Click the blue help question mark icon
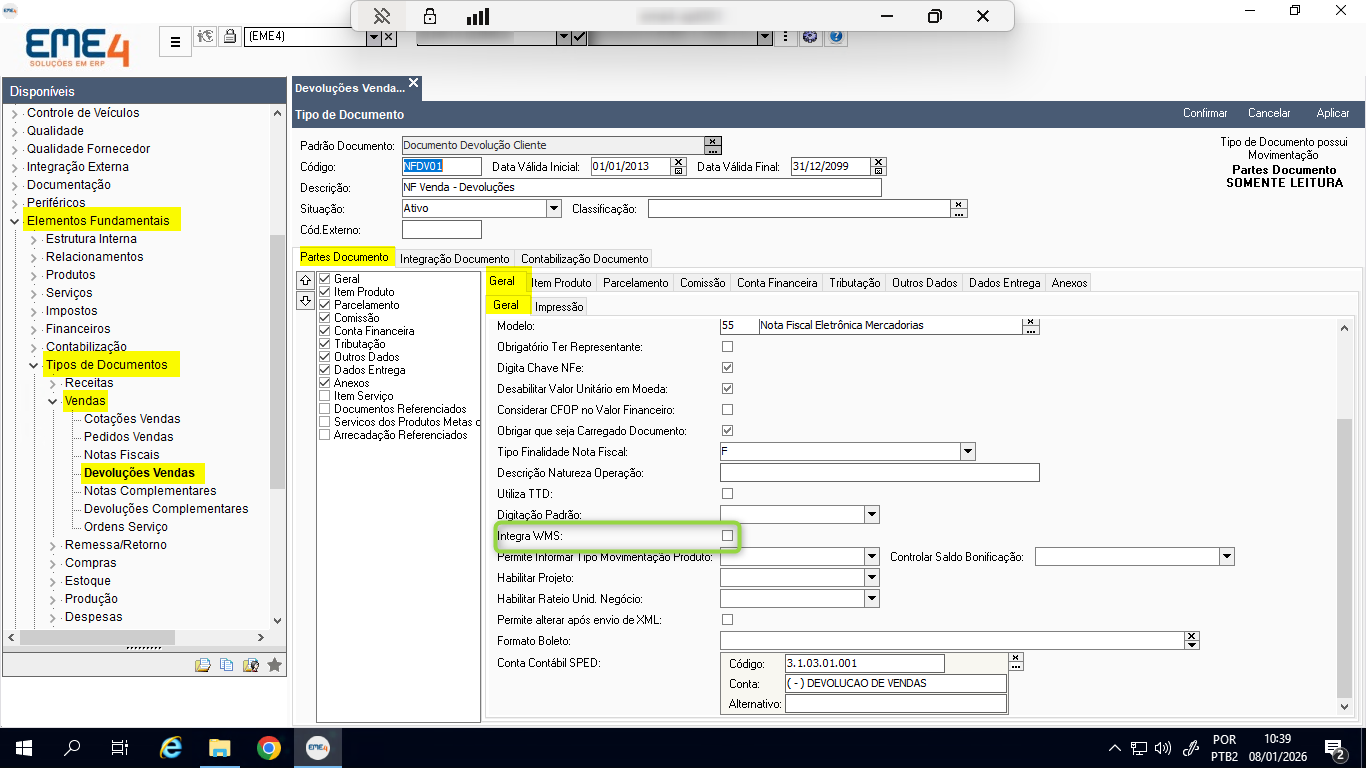Screen dimensions: 1366x768 click(x=837, y=37)
